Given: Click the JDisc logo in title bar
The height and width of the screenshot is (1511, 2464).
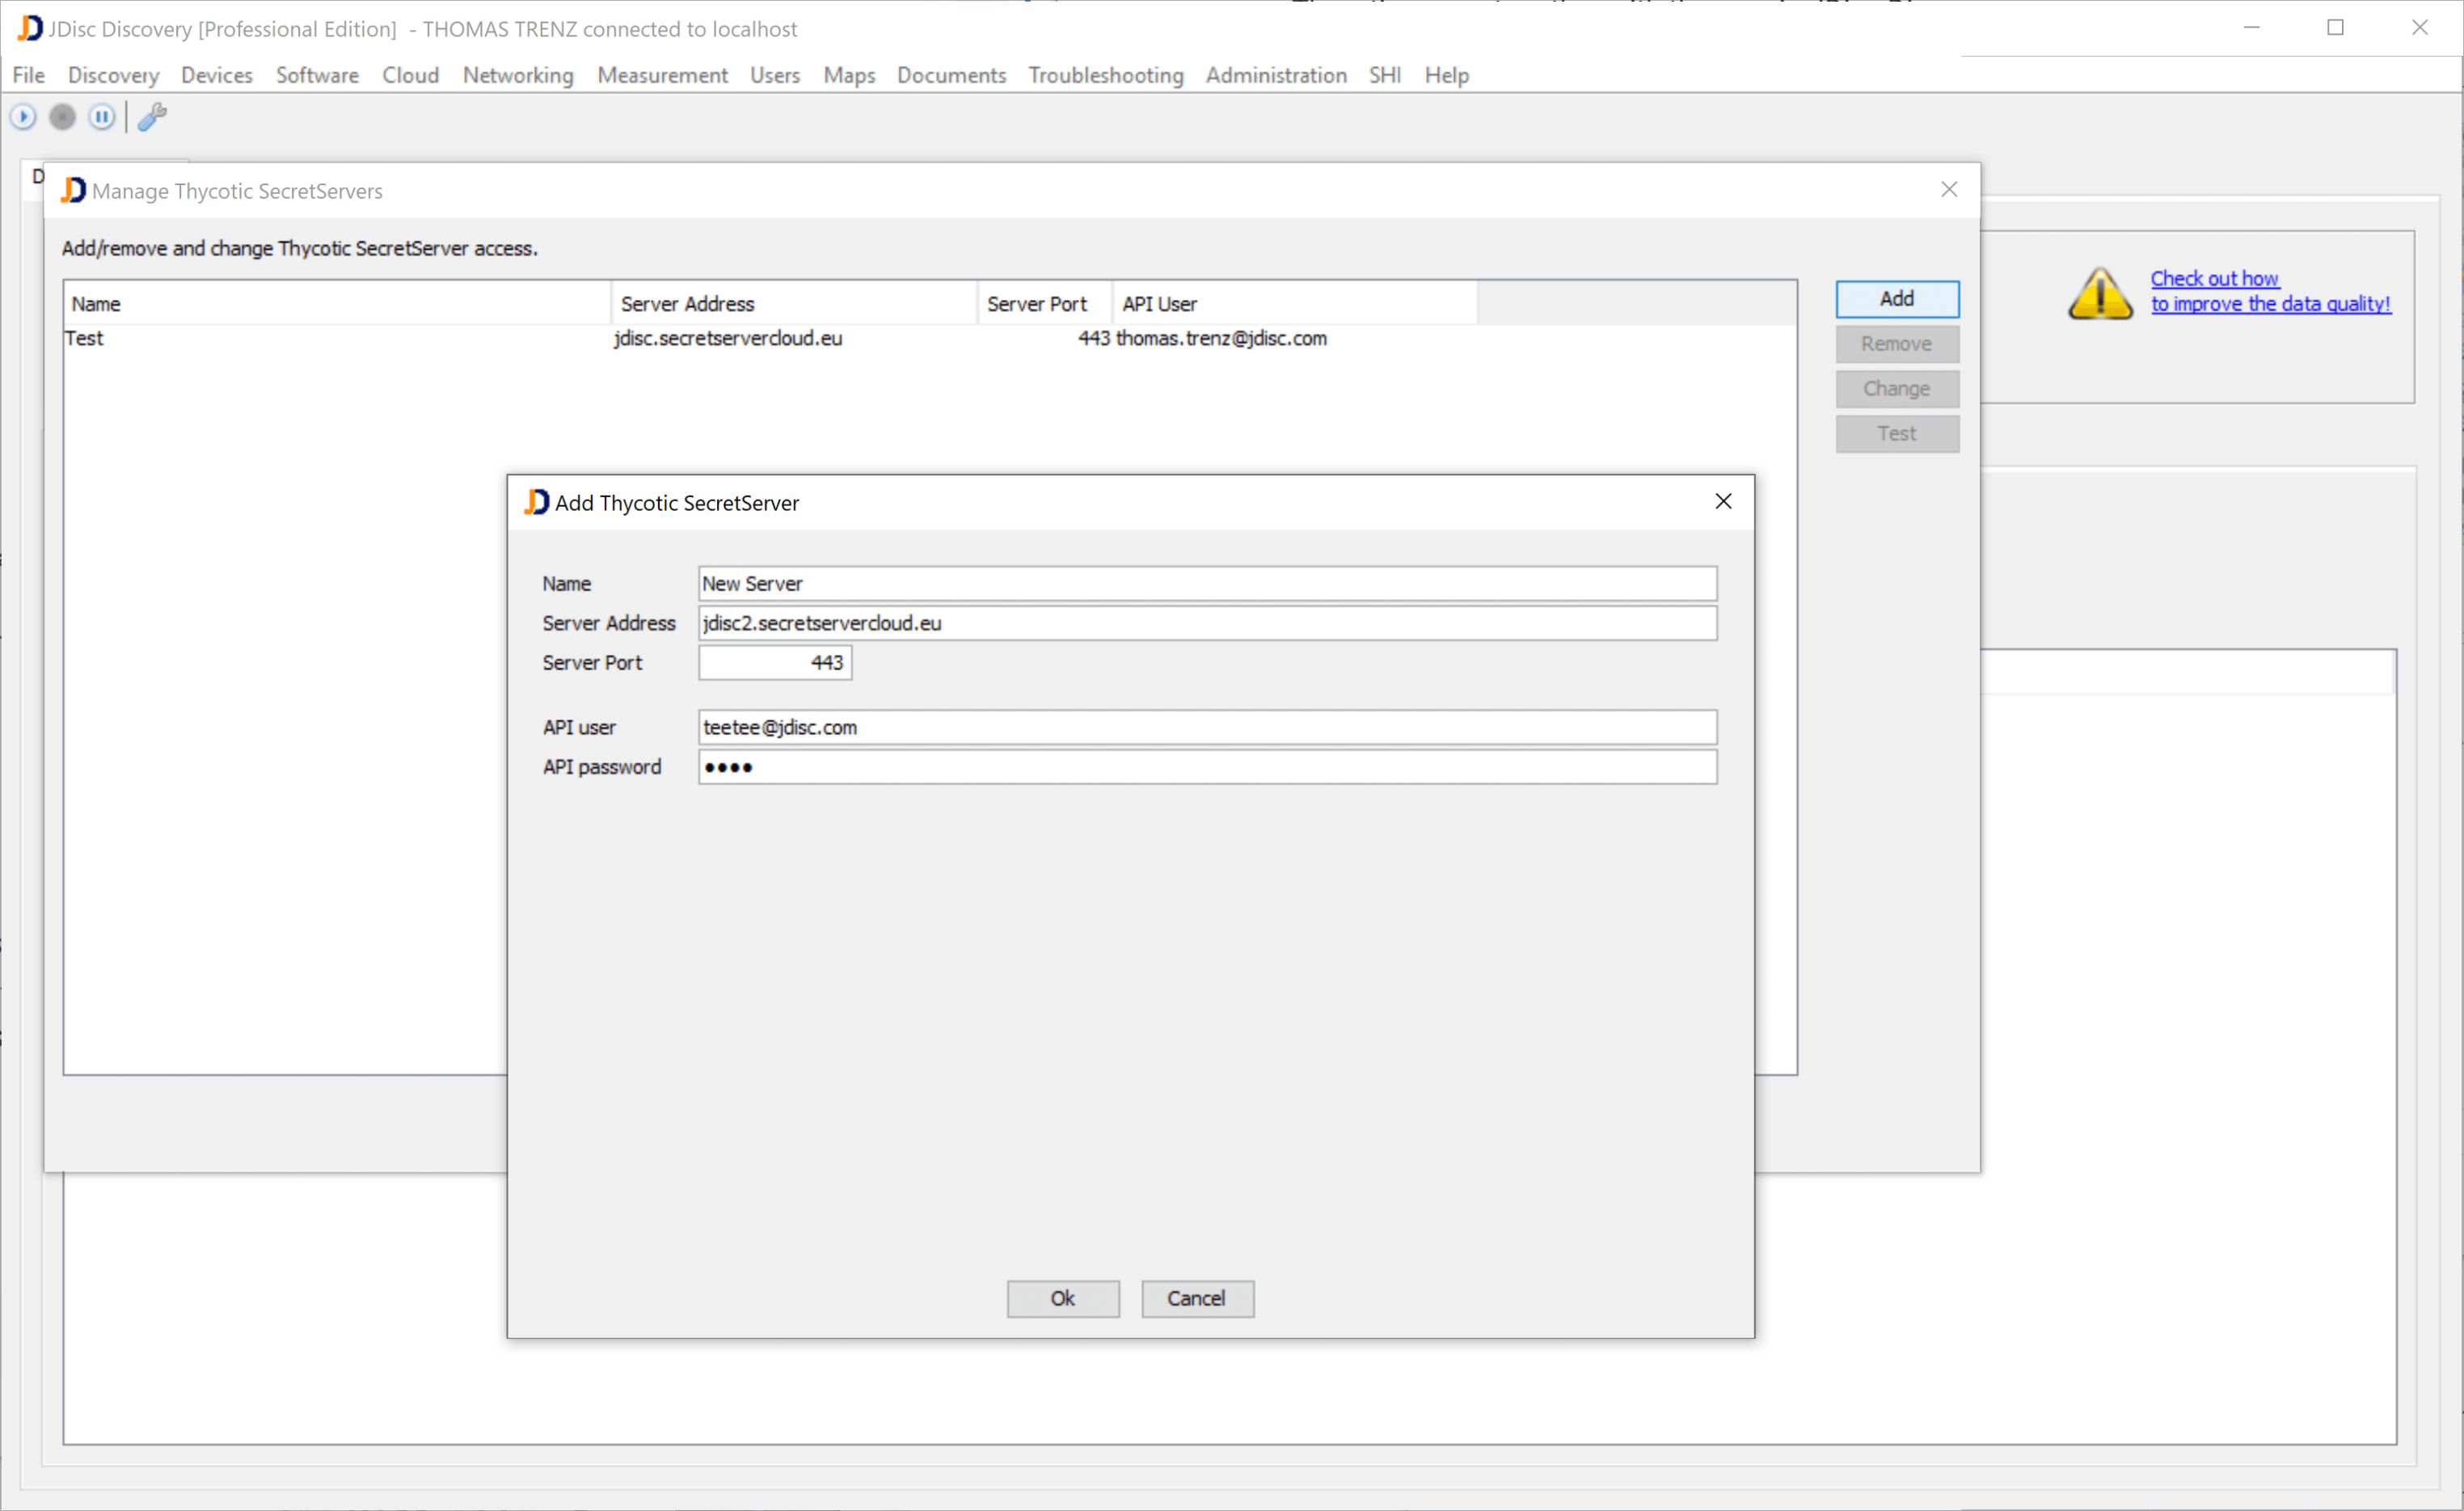Looking at the screenshot, I should (30, 28).
